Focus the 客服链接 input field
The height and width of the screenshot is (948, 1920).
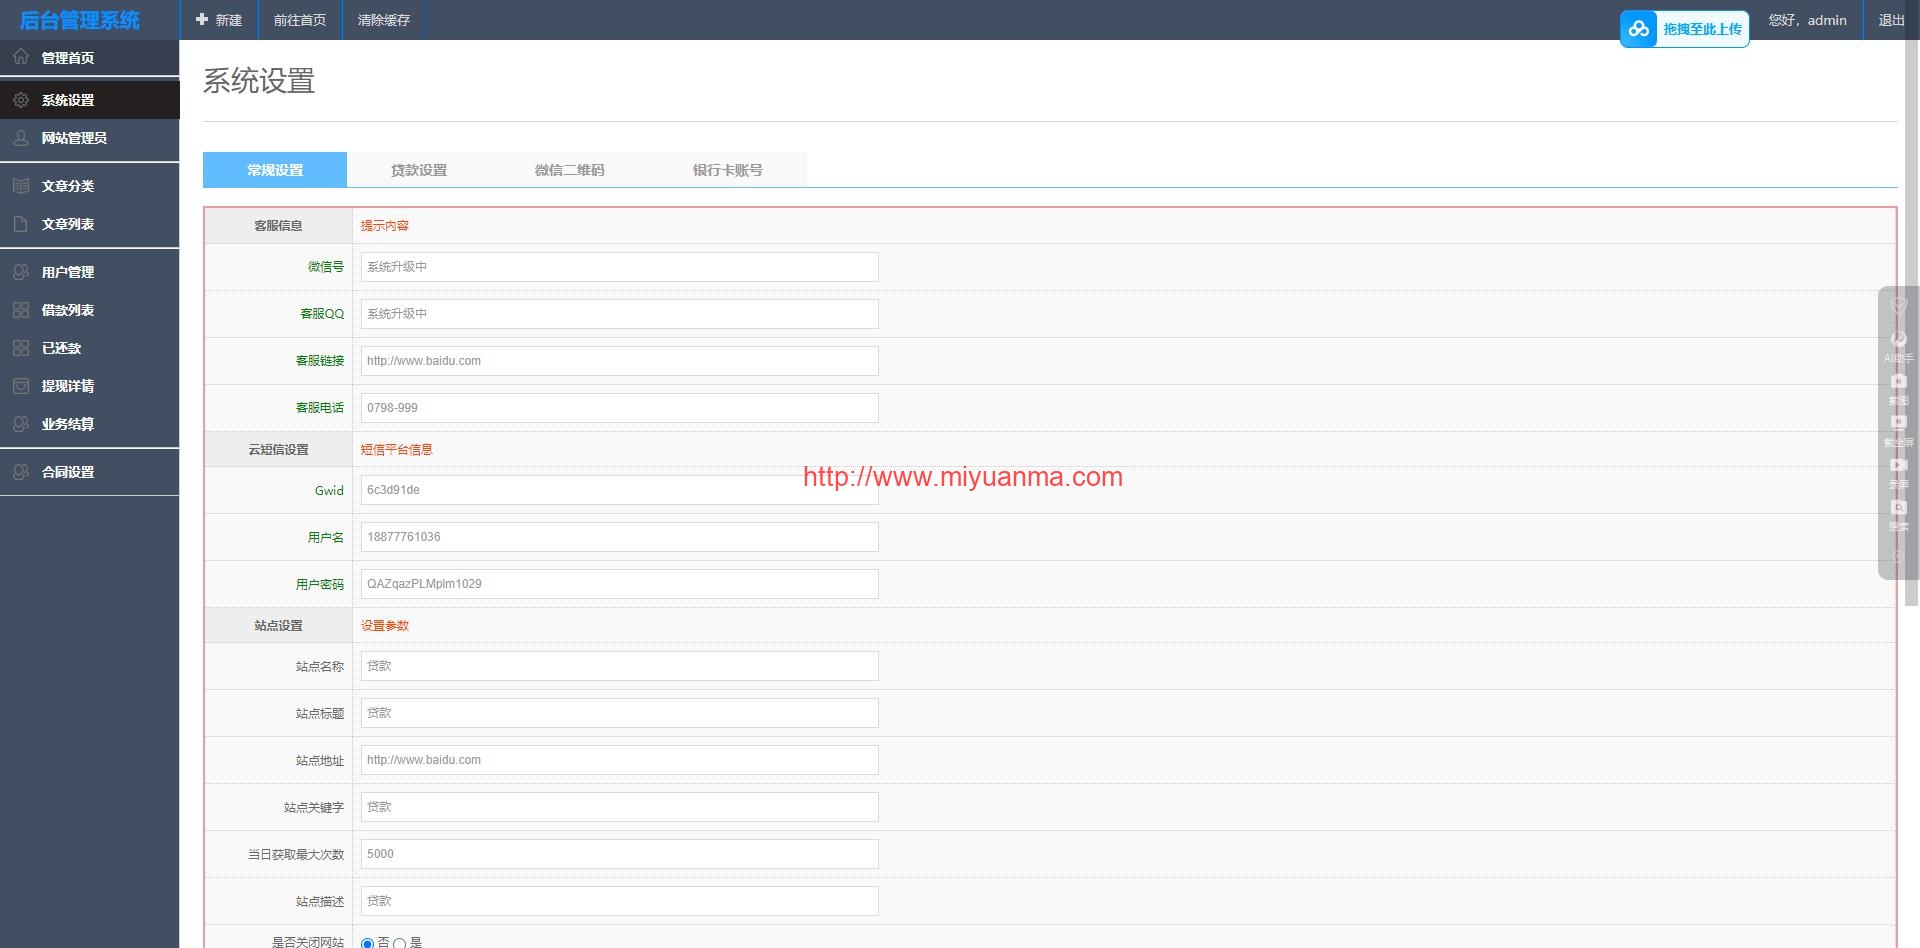(x=619, y=361)
